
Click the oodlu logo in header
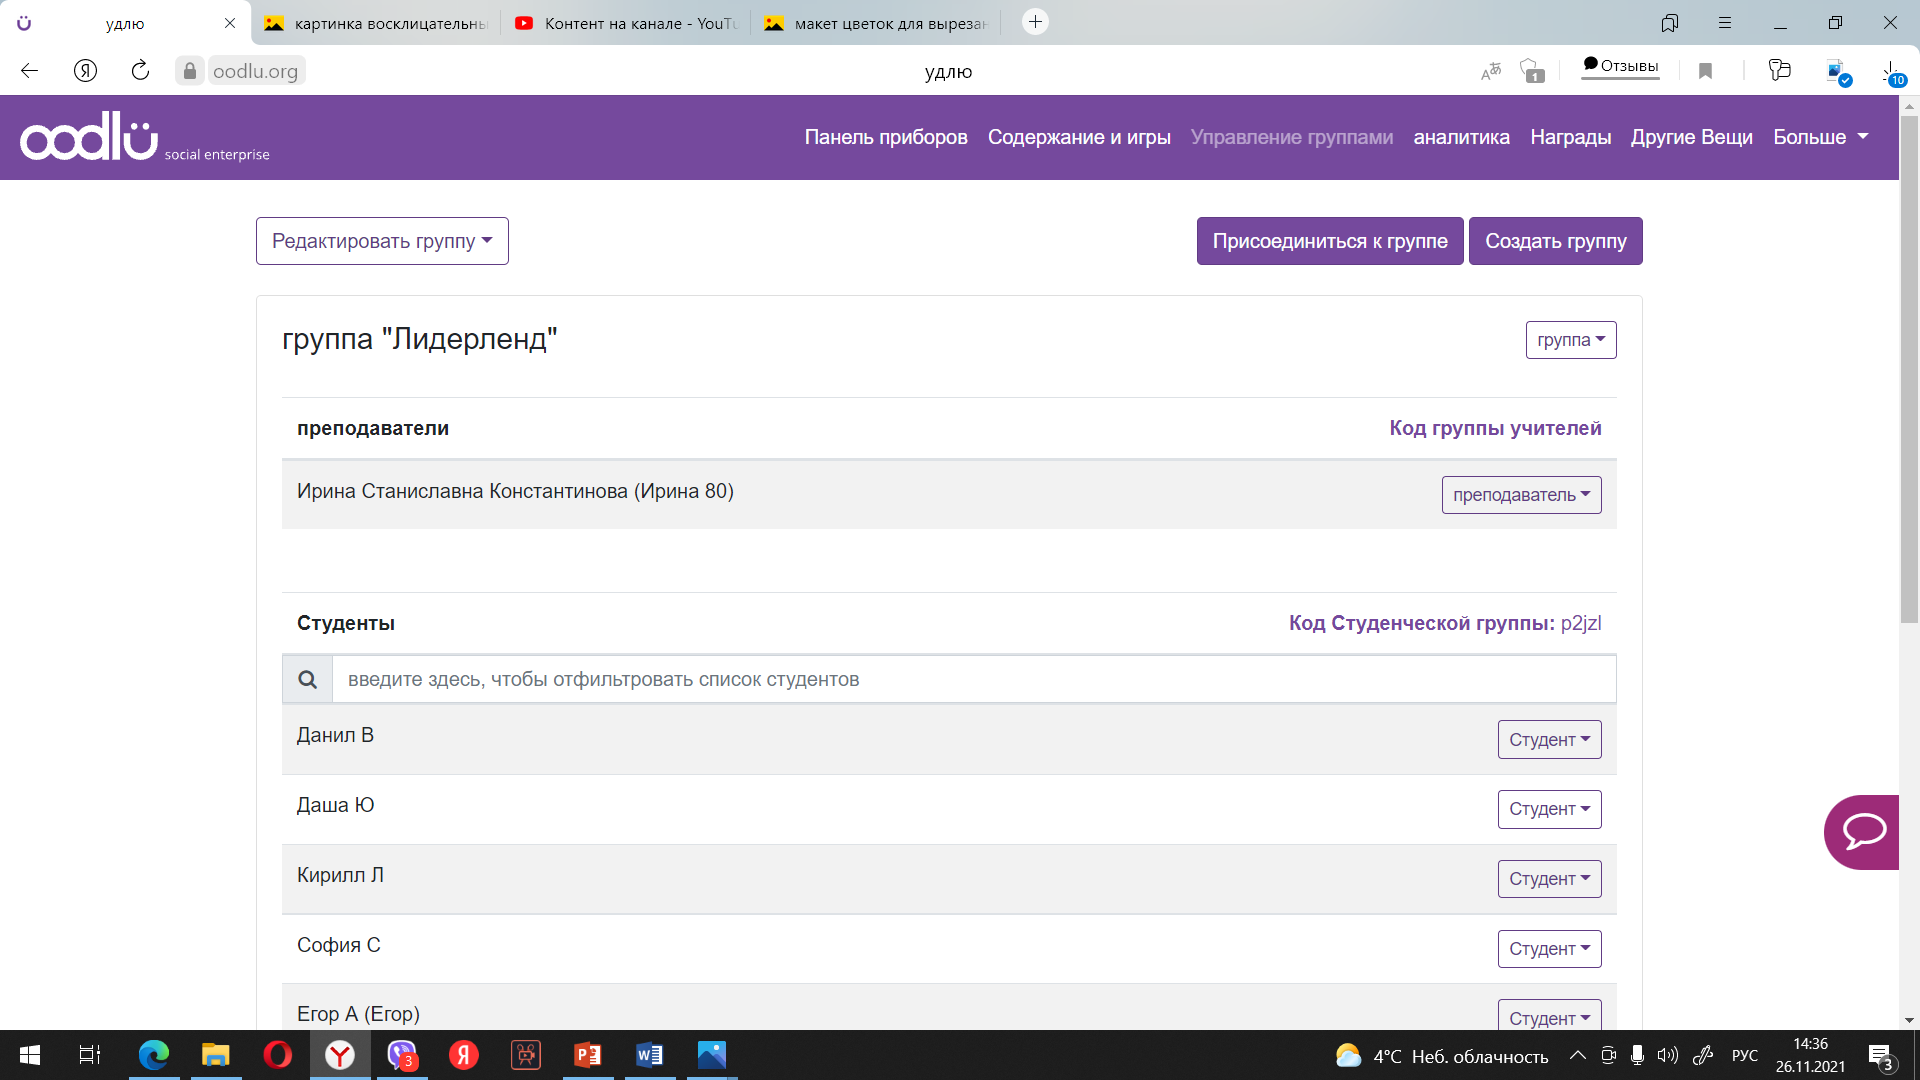pos(90,138)
